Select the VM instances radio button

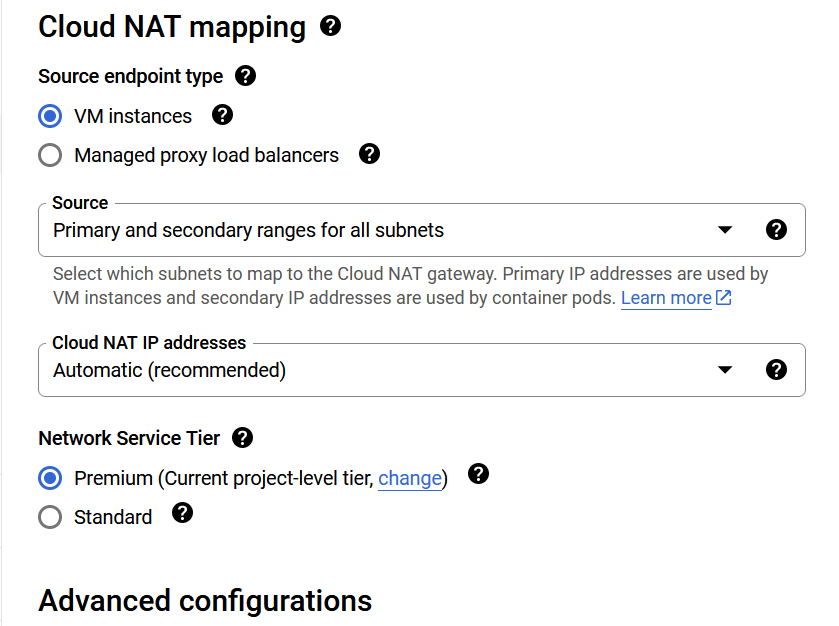click(x=50, y=116)
